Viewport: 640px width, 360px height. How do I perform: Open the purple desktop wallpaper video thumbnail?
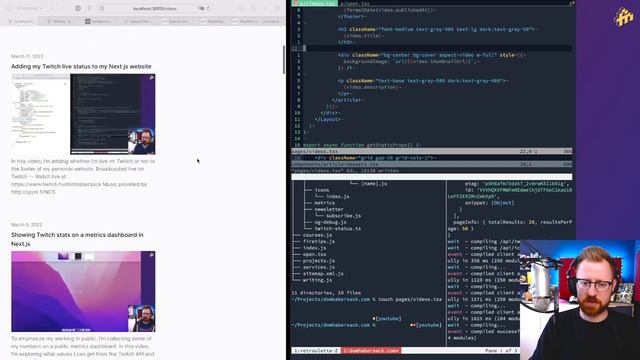pos(83,291)
